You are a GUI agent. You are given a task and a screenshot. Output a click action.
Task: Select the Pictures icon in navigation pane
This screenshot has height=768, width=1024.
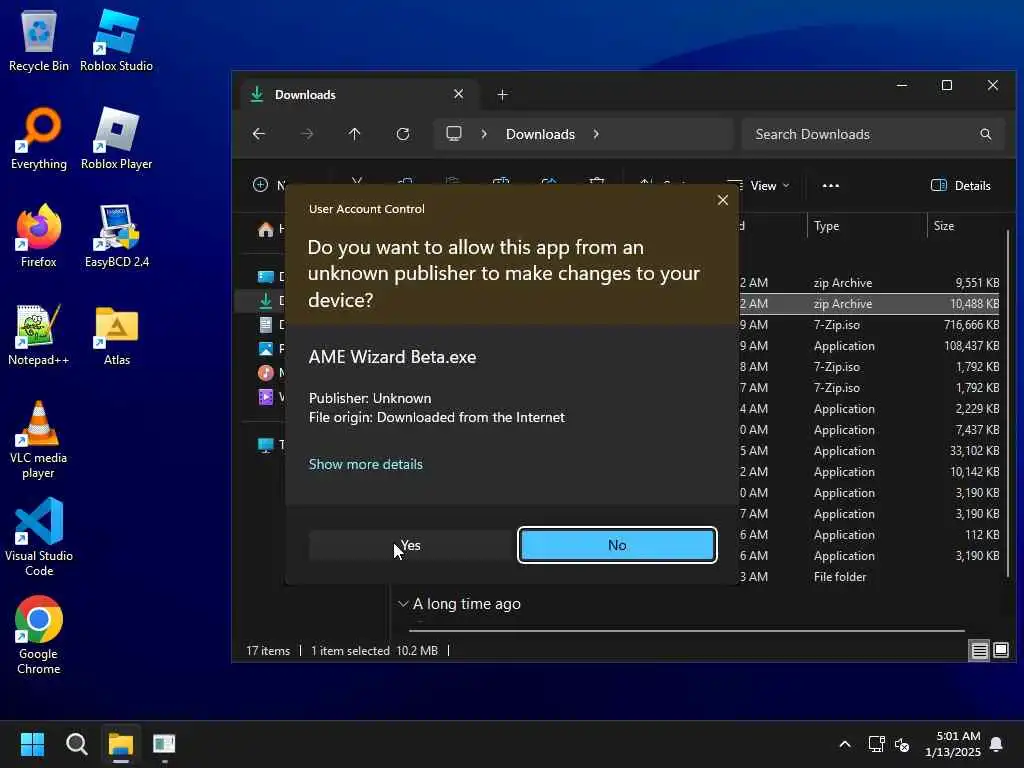266,349
